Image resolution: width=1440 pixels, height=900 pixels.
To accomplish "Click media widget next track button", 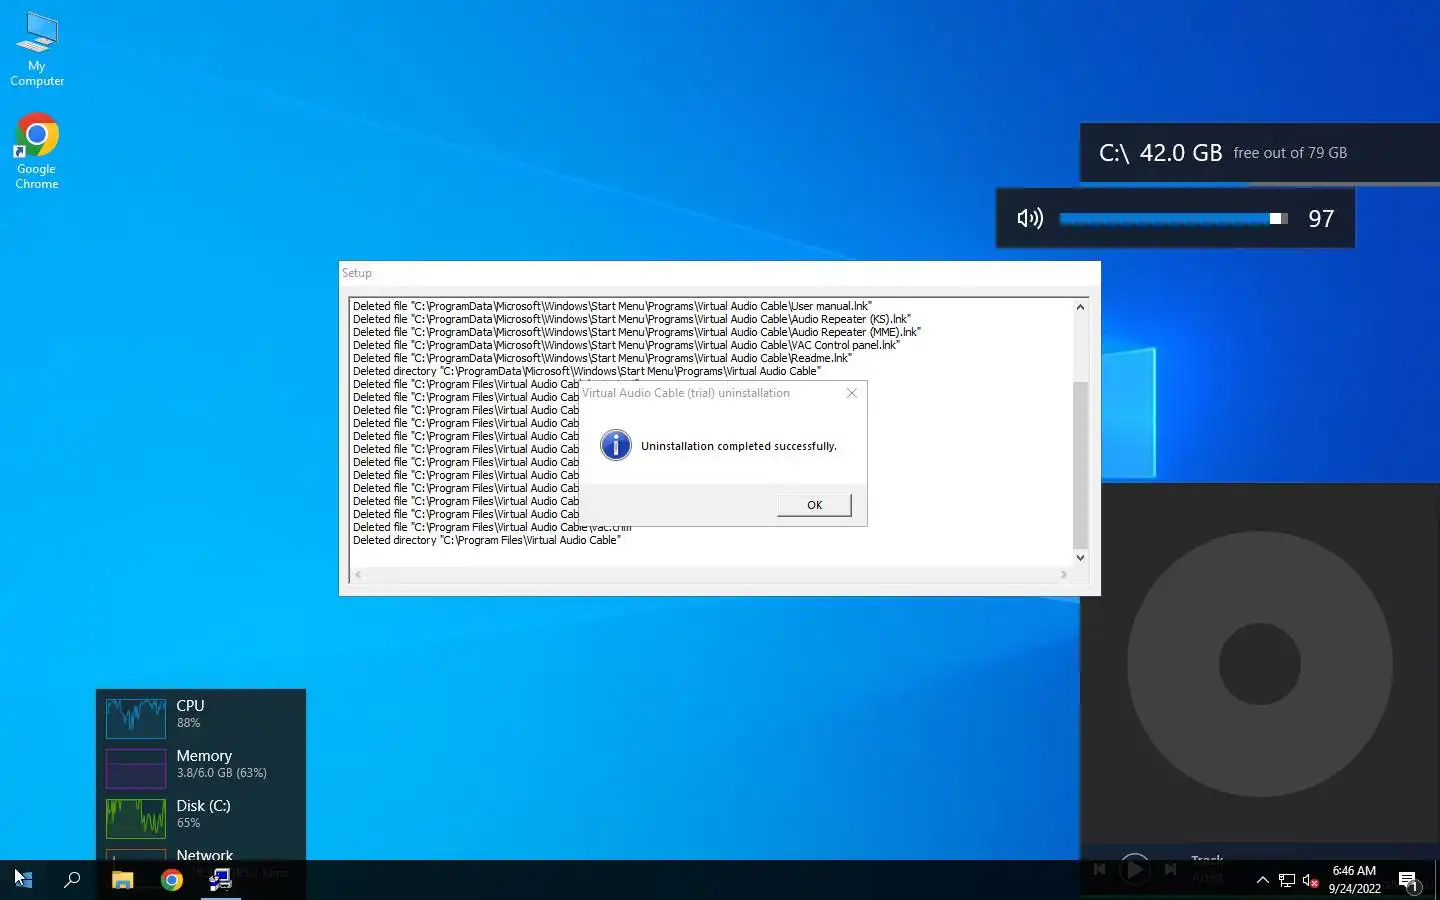I will click(1170, 869).
